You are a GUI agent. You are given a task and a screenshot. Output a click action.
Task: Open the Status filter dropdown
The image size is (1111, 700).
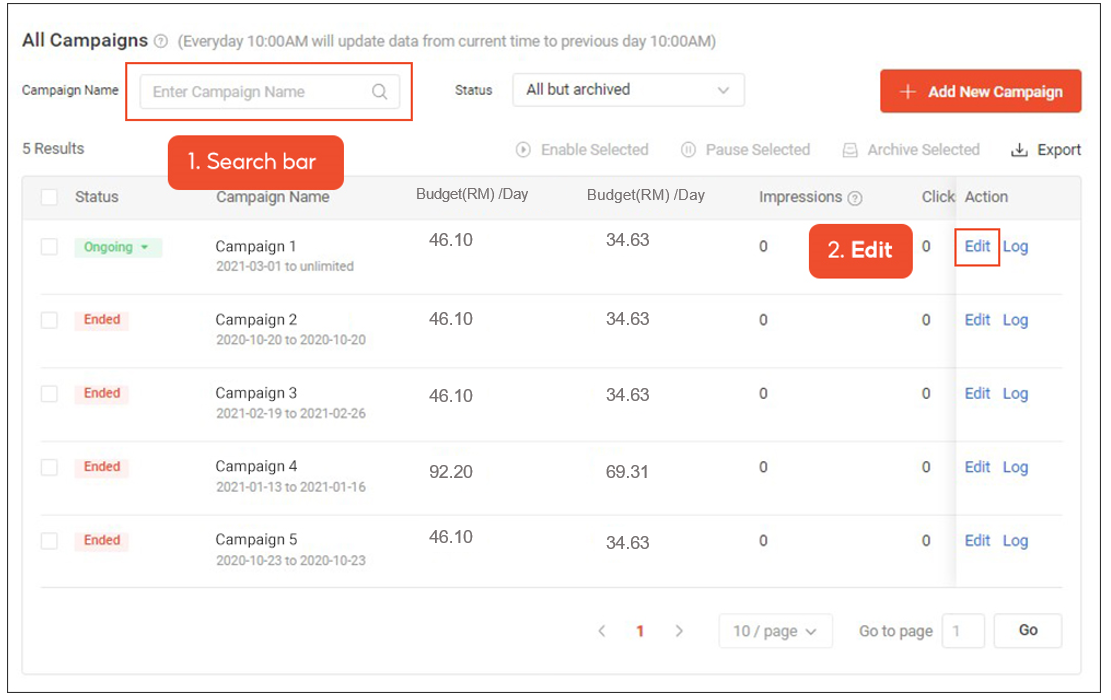(628, 89)
